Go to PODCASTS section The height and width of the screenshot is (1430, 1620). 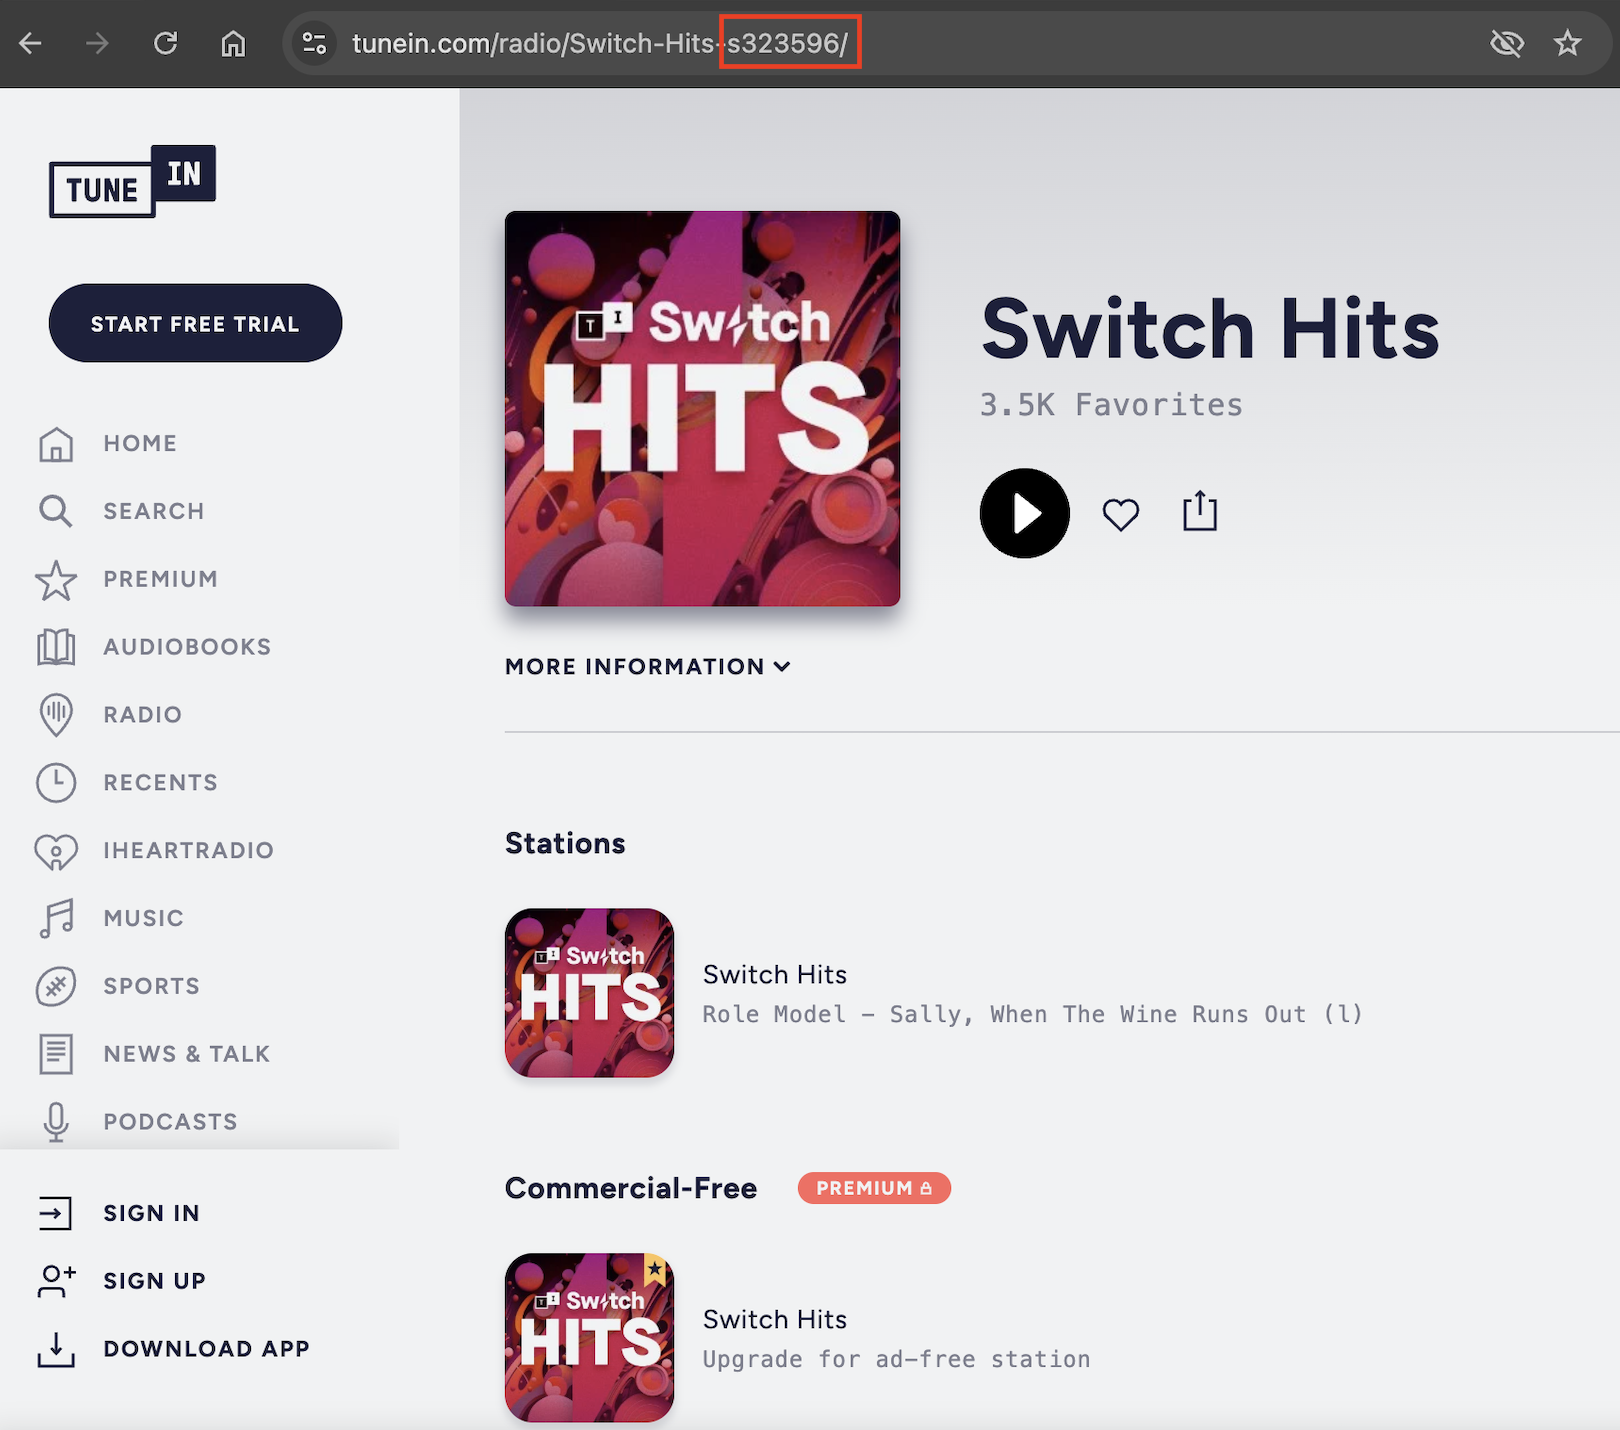[171, 1122]
